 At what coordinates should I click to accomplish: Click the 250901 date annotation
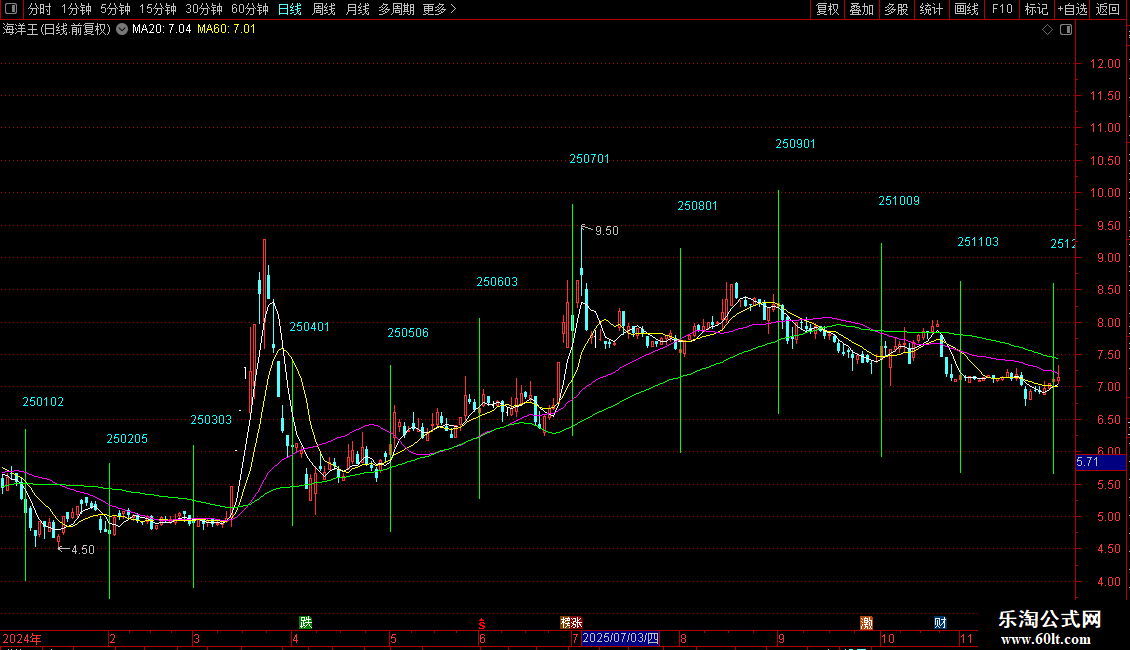point(796,144)
